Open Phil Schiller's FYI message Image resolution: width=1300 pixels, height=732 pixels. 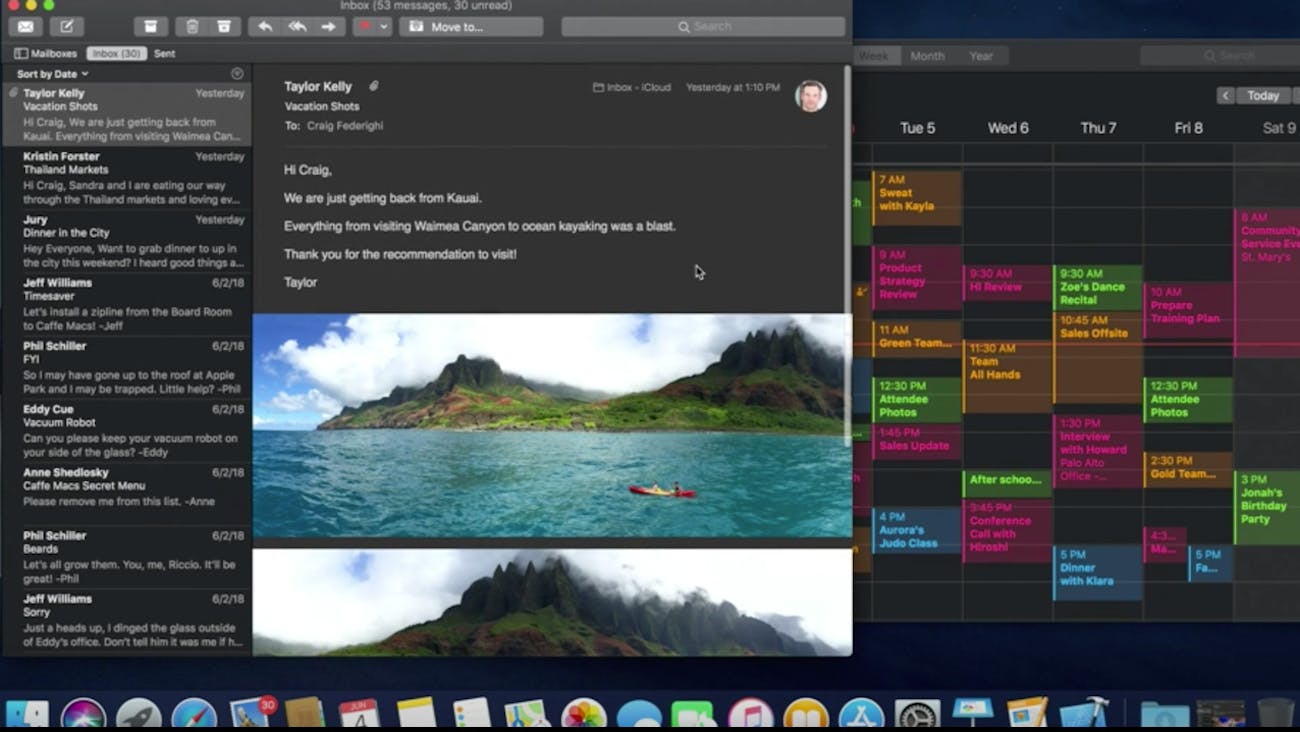coord(127,367)
